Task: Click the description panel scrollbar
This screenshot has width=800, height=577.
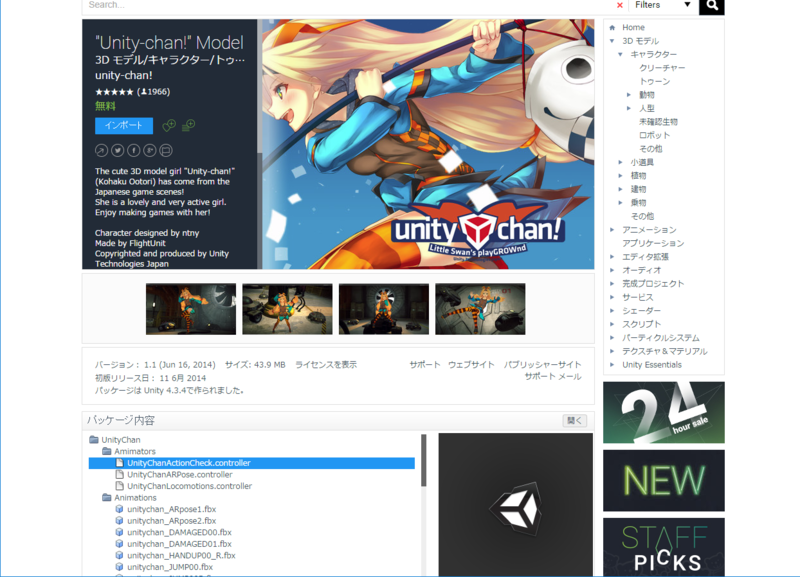Action: (x=260, y=87)
